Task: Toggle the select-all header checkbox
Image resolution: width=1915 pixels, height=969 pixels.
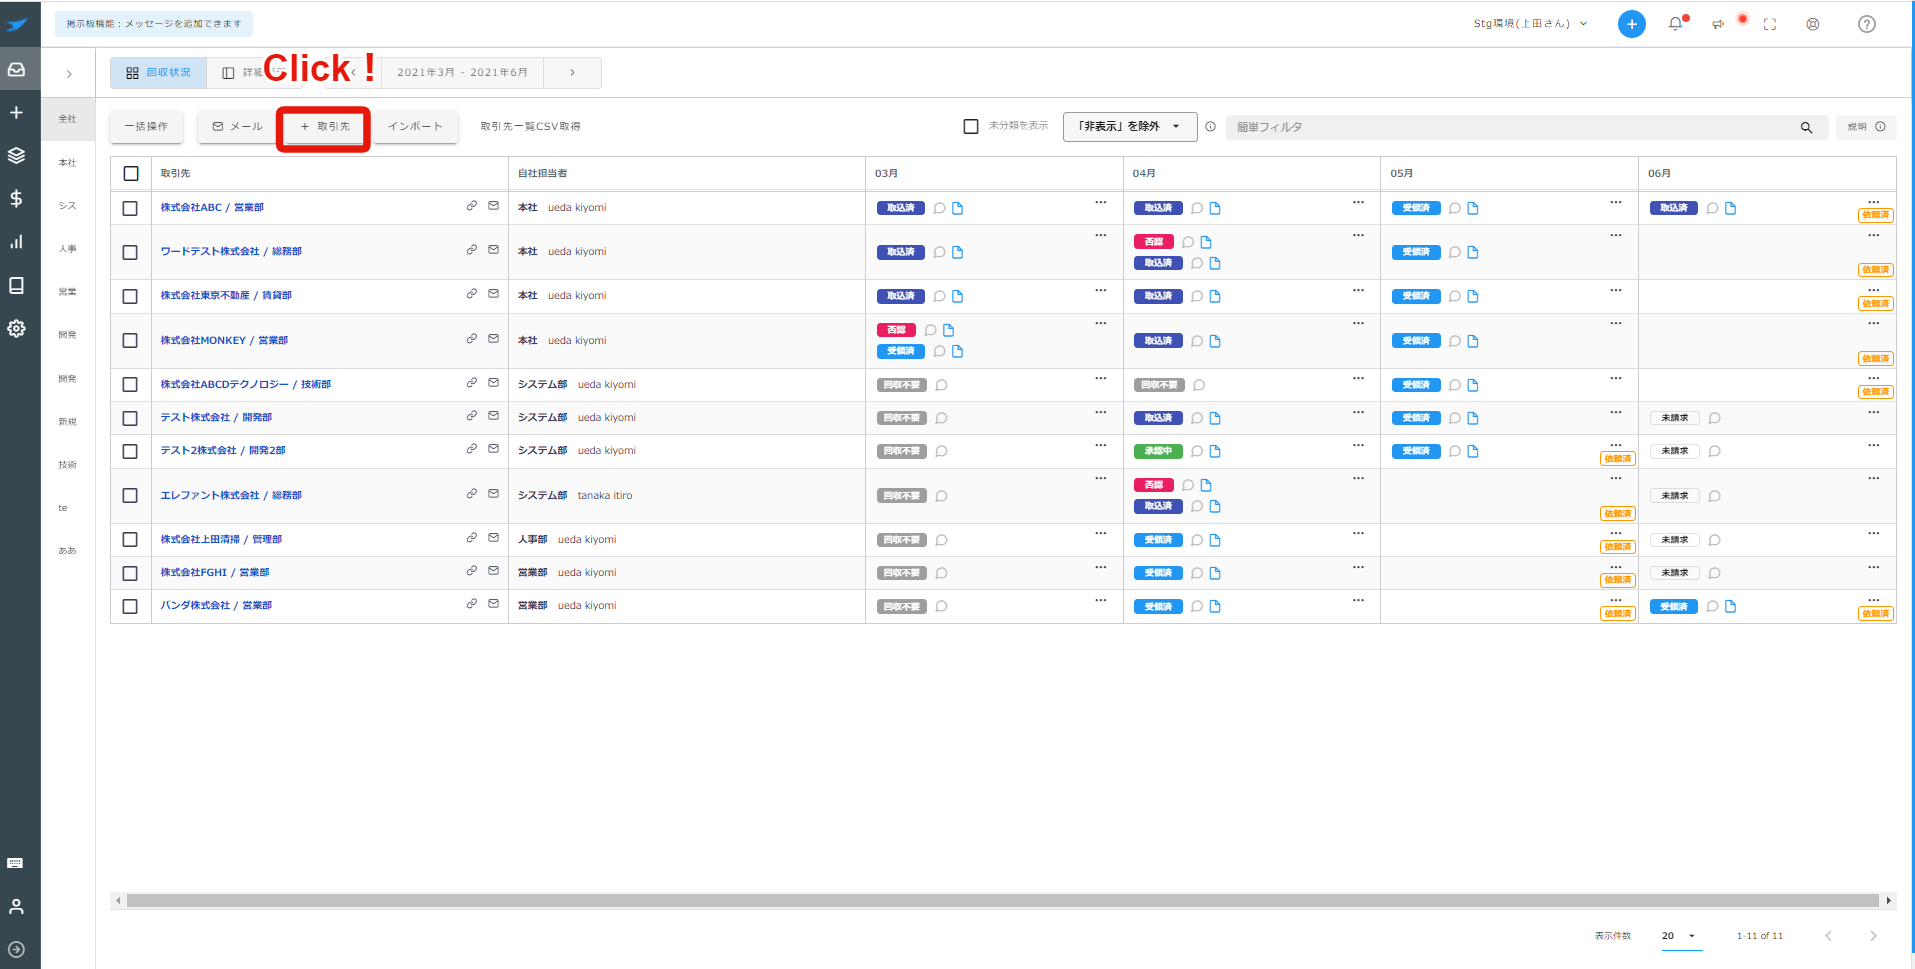Action: coord(131,173)
